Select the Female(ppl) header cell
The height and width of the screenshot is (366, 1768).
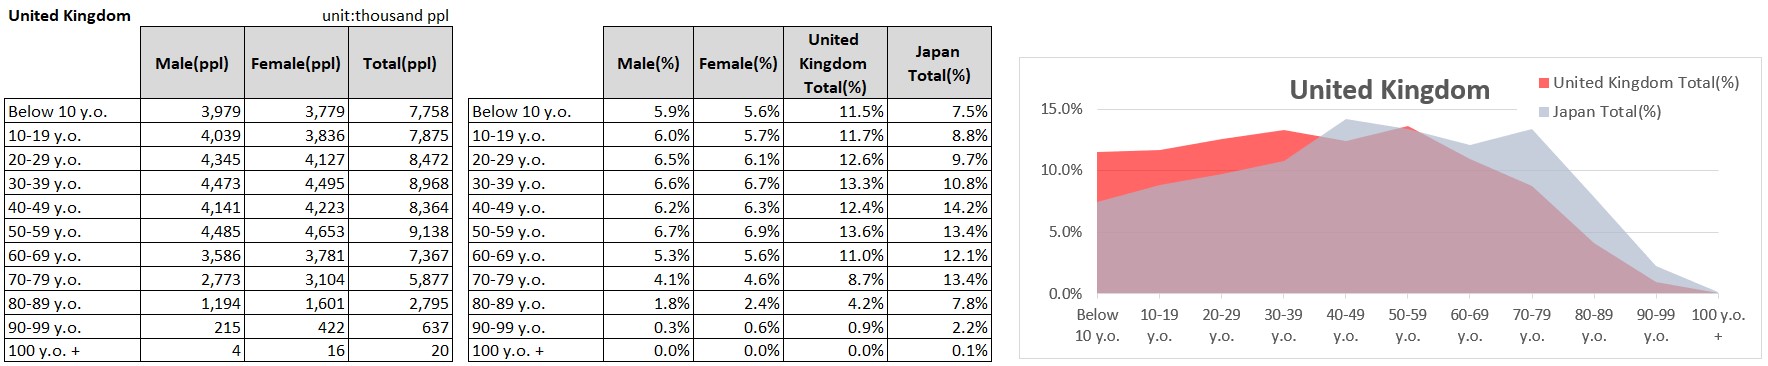pyautogui.click(x=296, y=63)
